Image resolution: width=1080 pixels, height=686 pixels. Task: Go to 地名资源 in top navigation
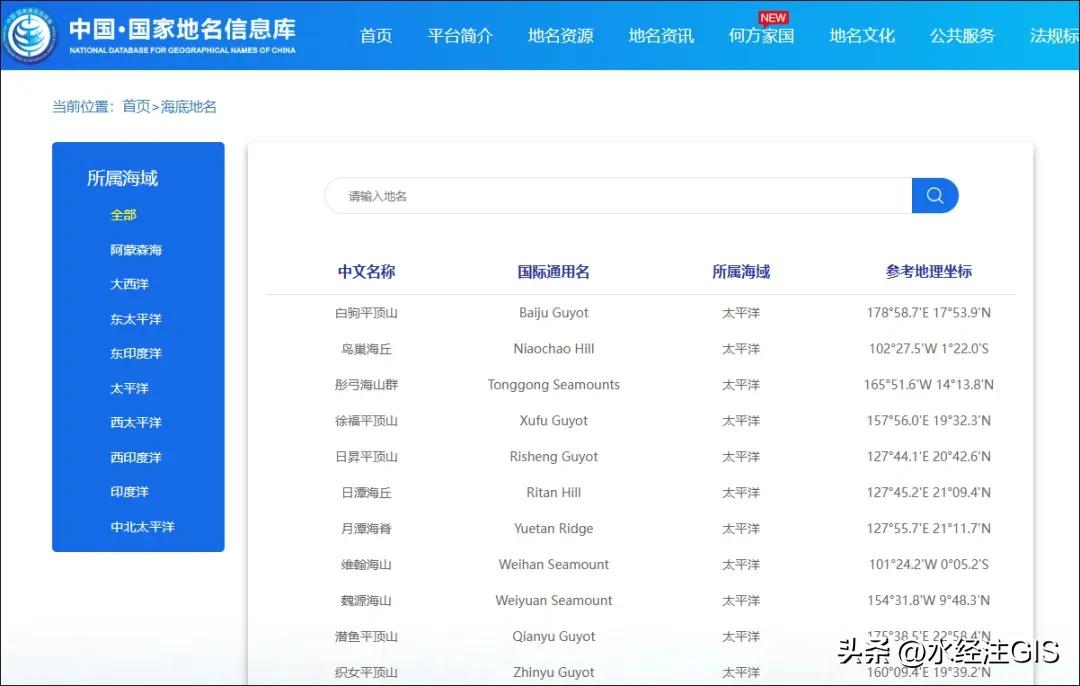560,36
